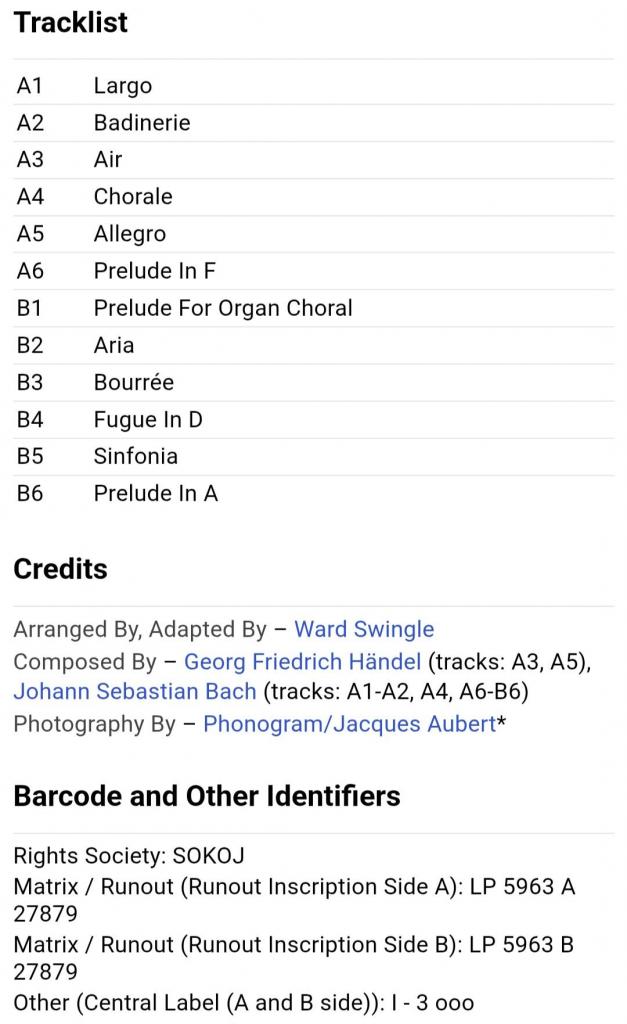Image resolution: width=627 pixels, height=1024 pixels.
Task: Click the Credits section heading
Action: [60, 569]
